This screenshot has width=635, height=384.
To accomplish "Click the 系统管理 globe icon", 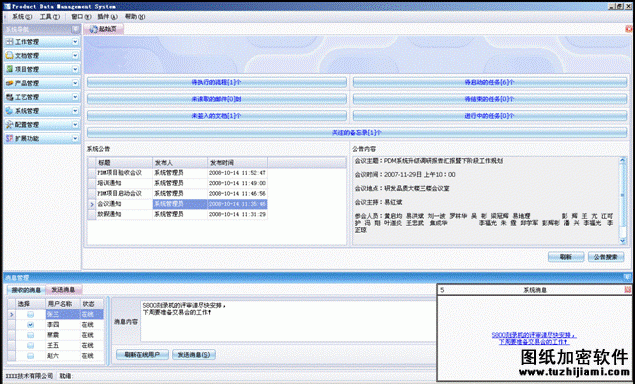I will 10,111.
